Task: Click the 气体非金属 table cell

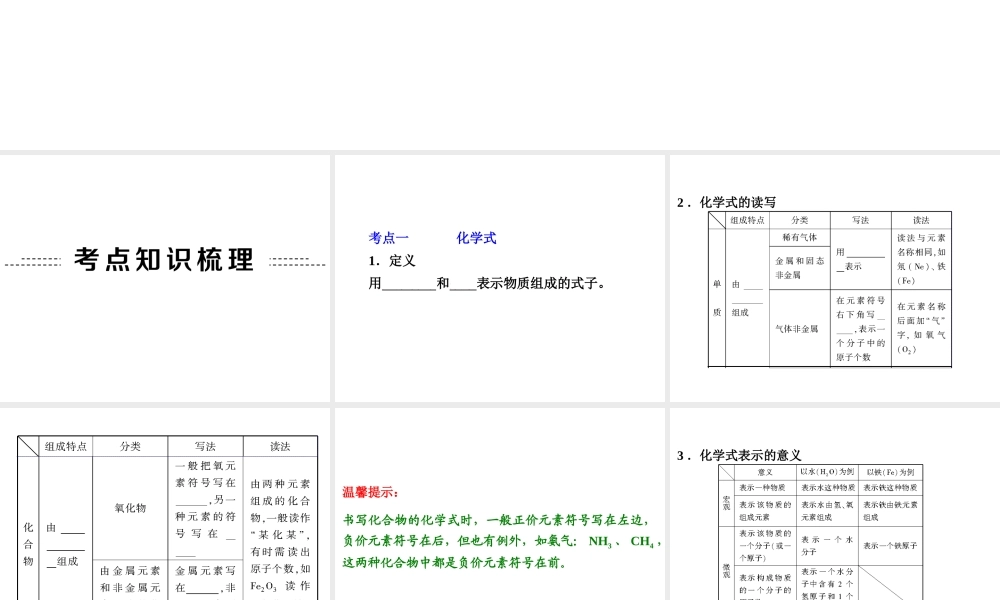Action: click(800, 328)
